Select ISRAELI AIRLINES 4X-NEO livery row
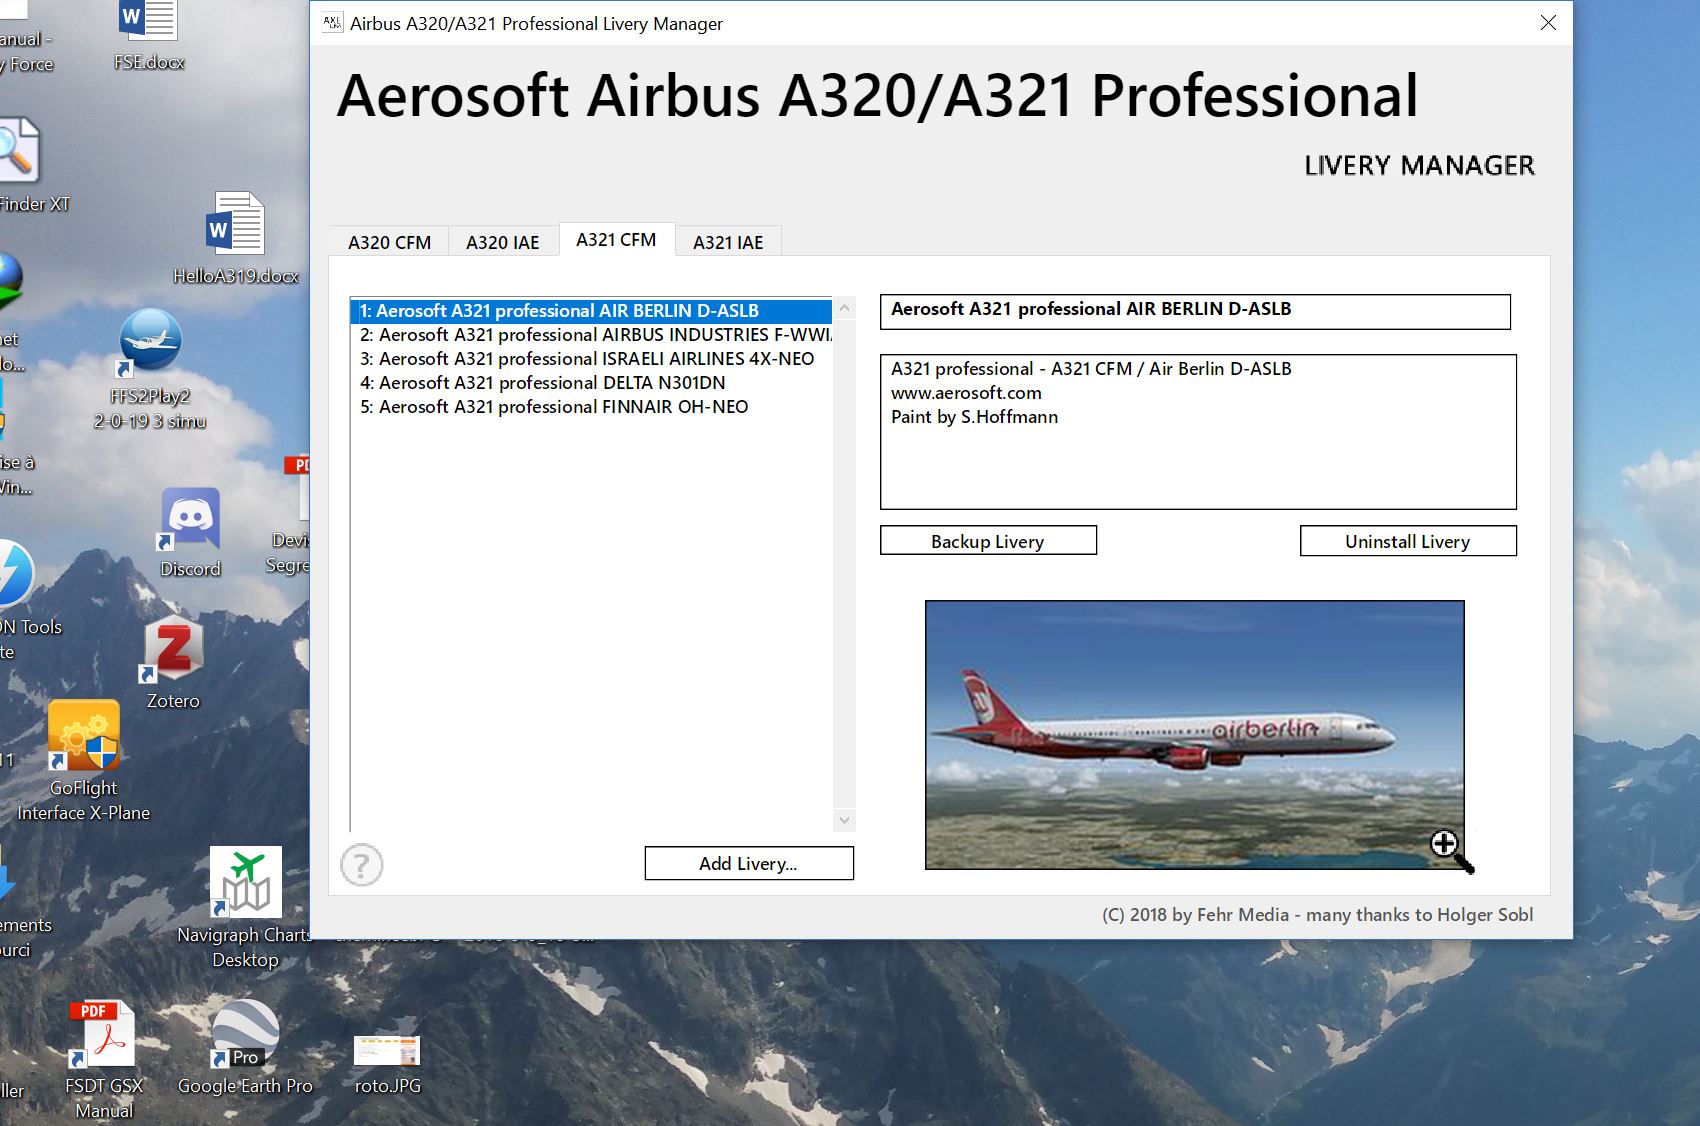This screenshot has width=1700, height=1126. coord(592,359)
